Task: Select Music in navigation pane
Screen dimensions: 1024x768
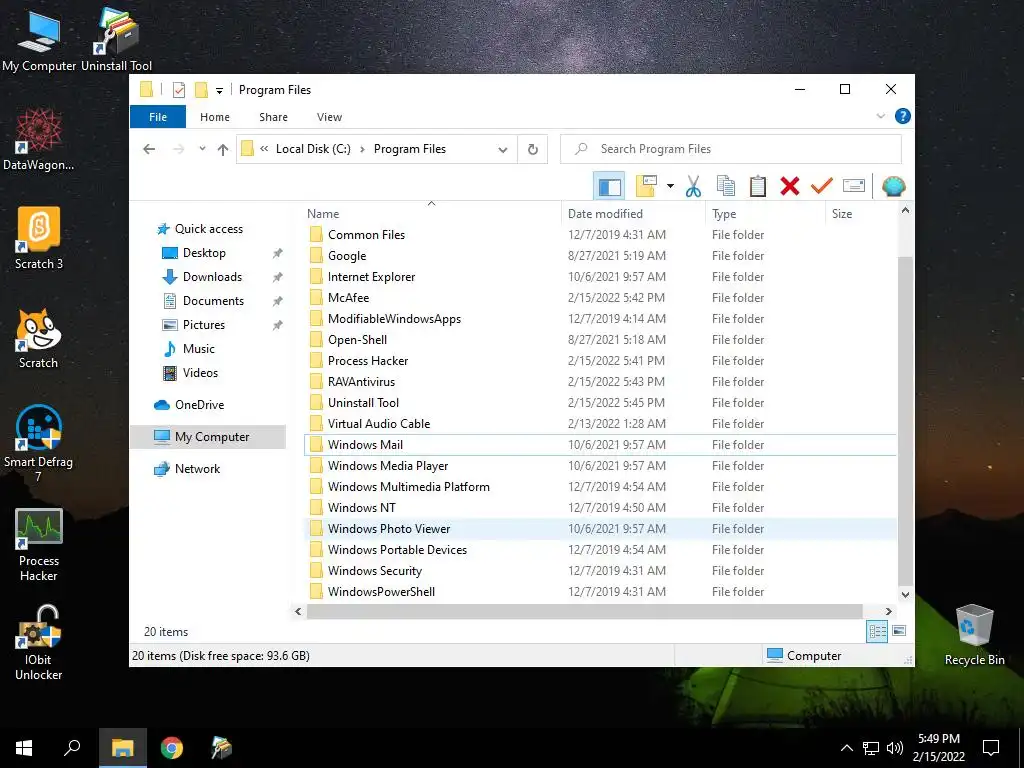Action: click(199, 349)
